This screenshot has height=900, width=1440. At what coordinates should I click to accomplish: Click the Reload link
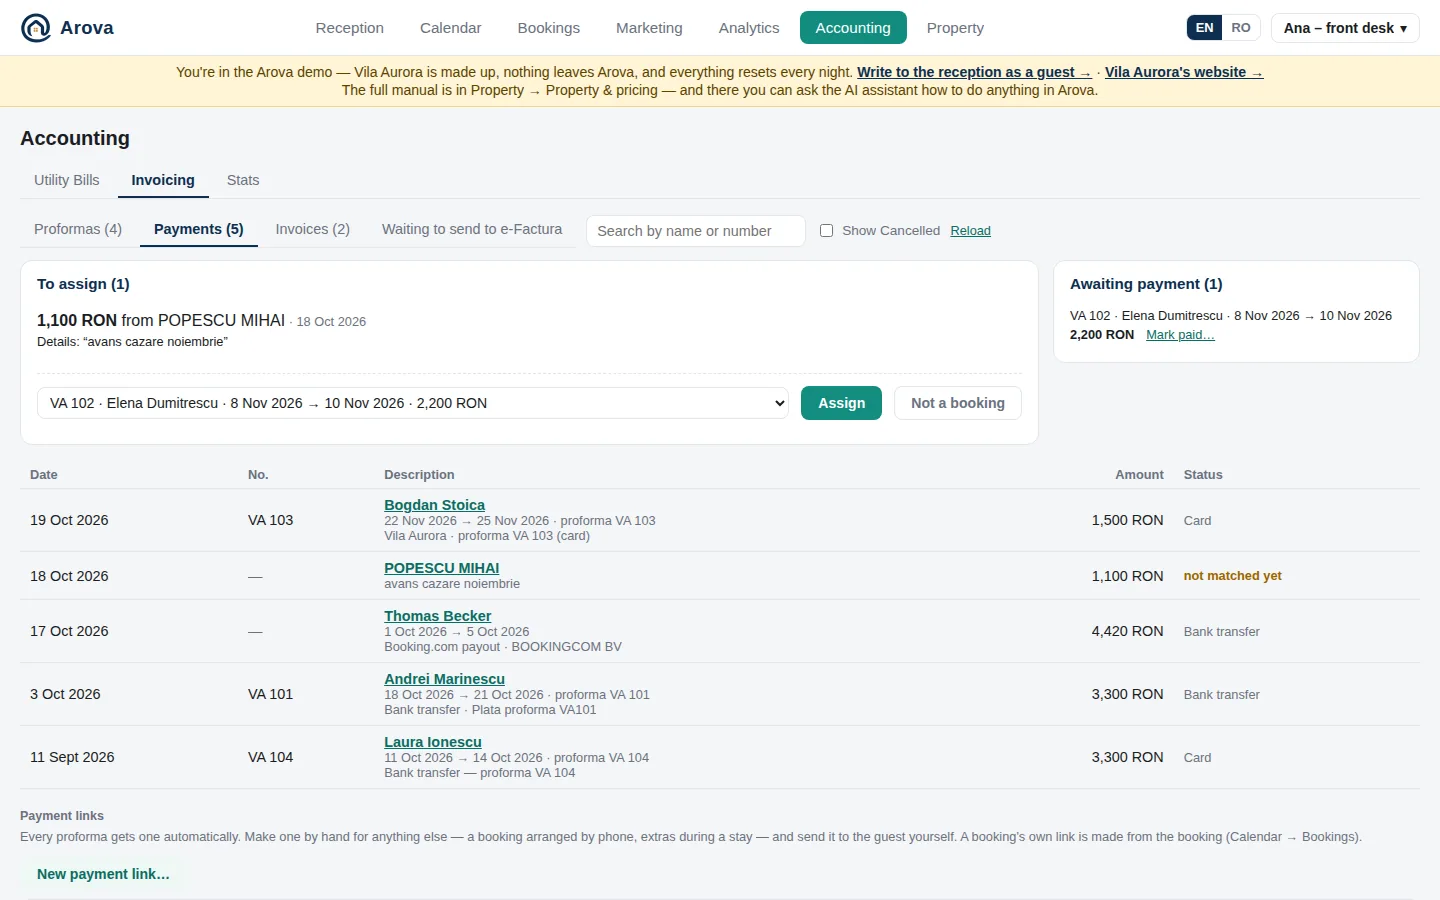click(x=970, y=231)
